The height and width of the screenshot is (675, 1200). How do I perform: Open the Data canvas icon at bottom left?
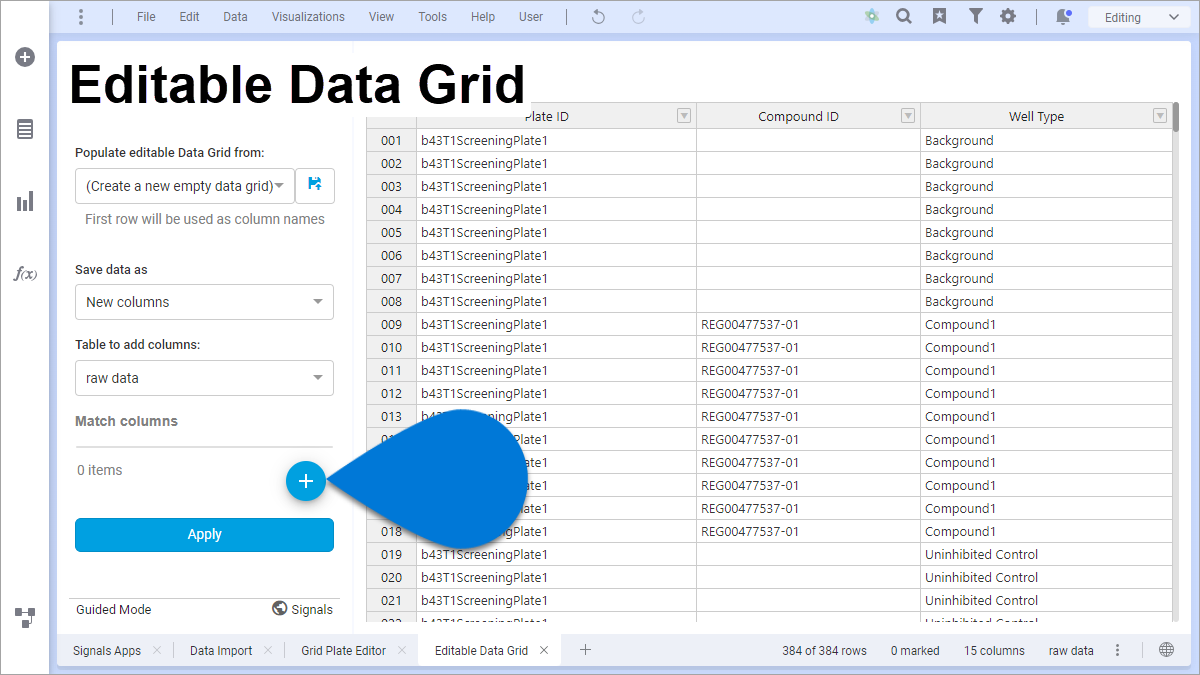[x=25, y=617]
